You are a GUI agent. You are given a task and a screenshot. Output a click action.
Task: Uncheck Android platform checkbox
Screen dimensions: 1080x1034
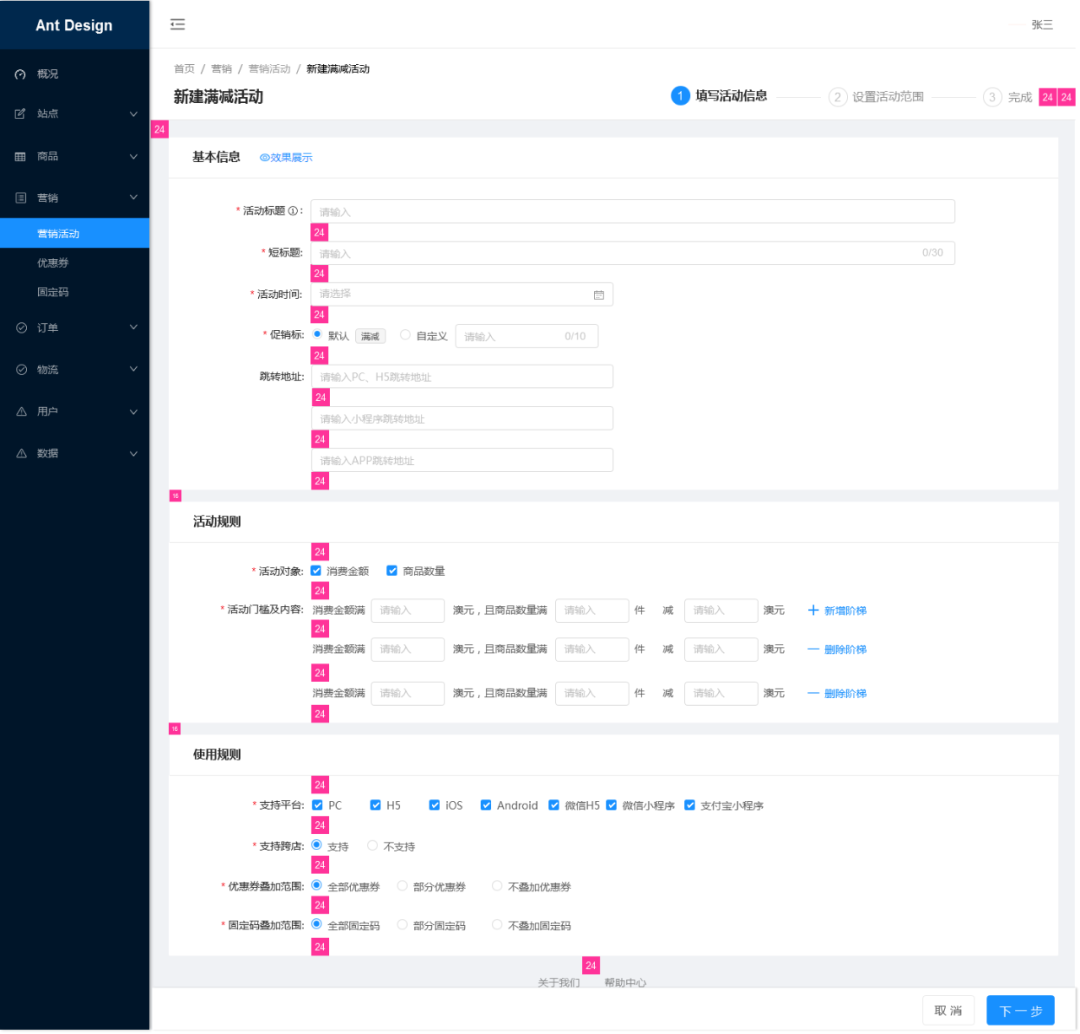[x=486, y=805]
